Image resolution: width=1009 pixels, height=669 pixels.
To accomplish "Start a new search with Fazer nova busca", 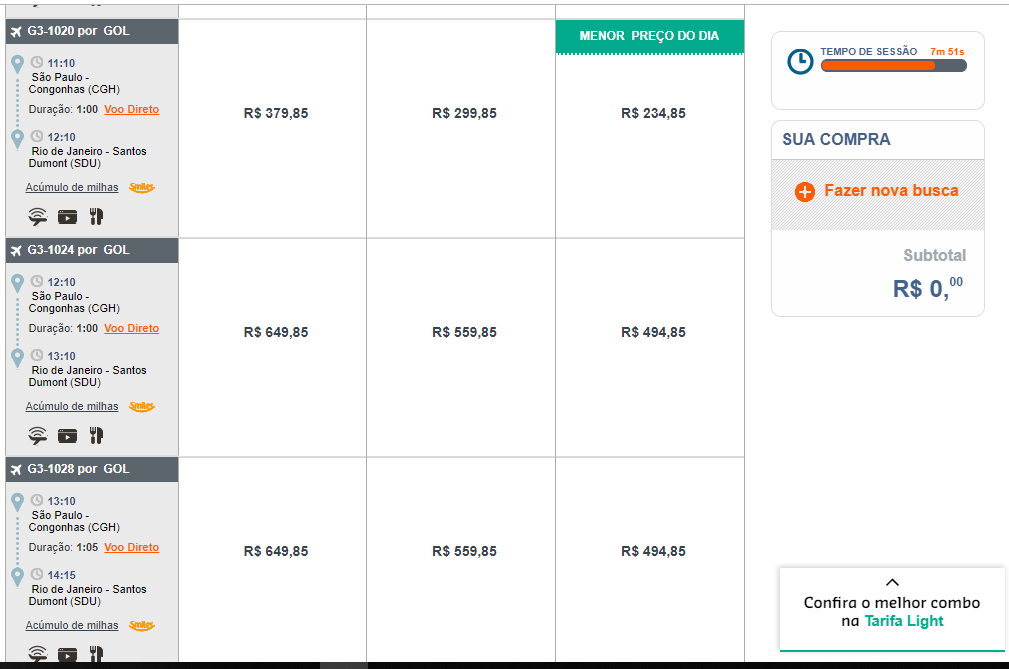I will click(891, 191).
